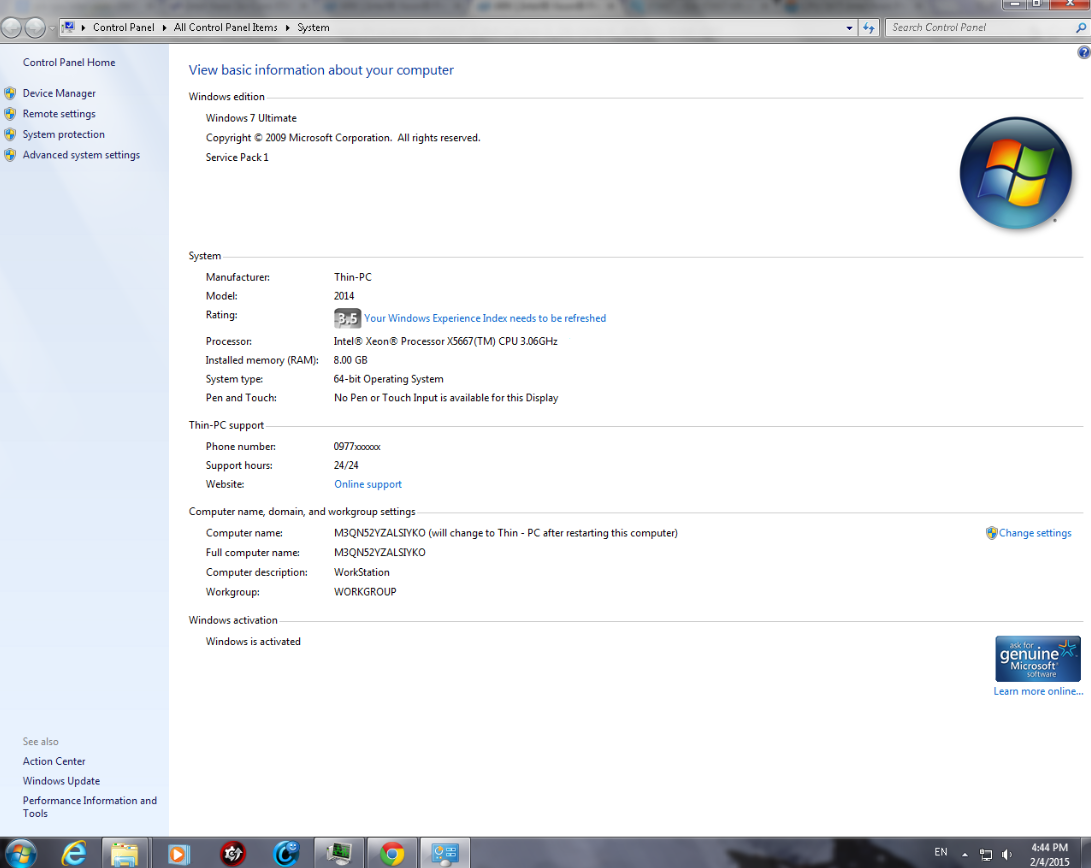Open the address bar history dropdown

[850, 28]
